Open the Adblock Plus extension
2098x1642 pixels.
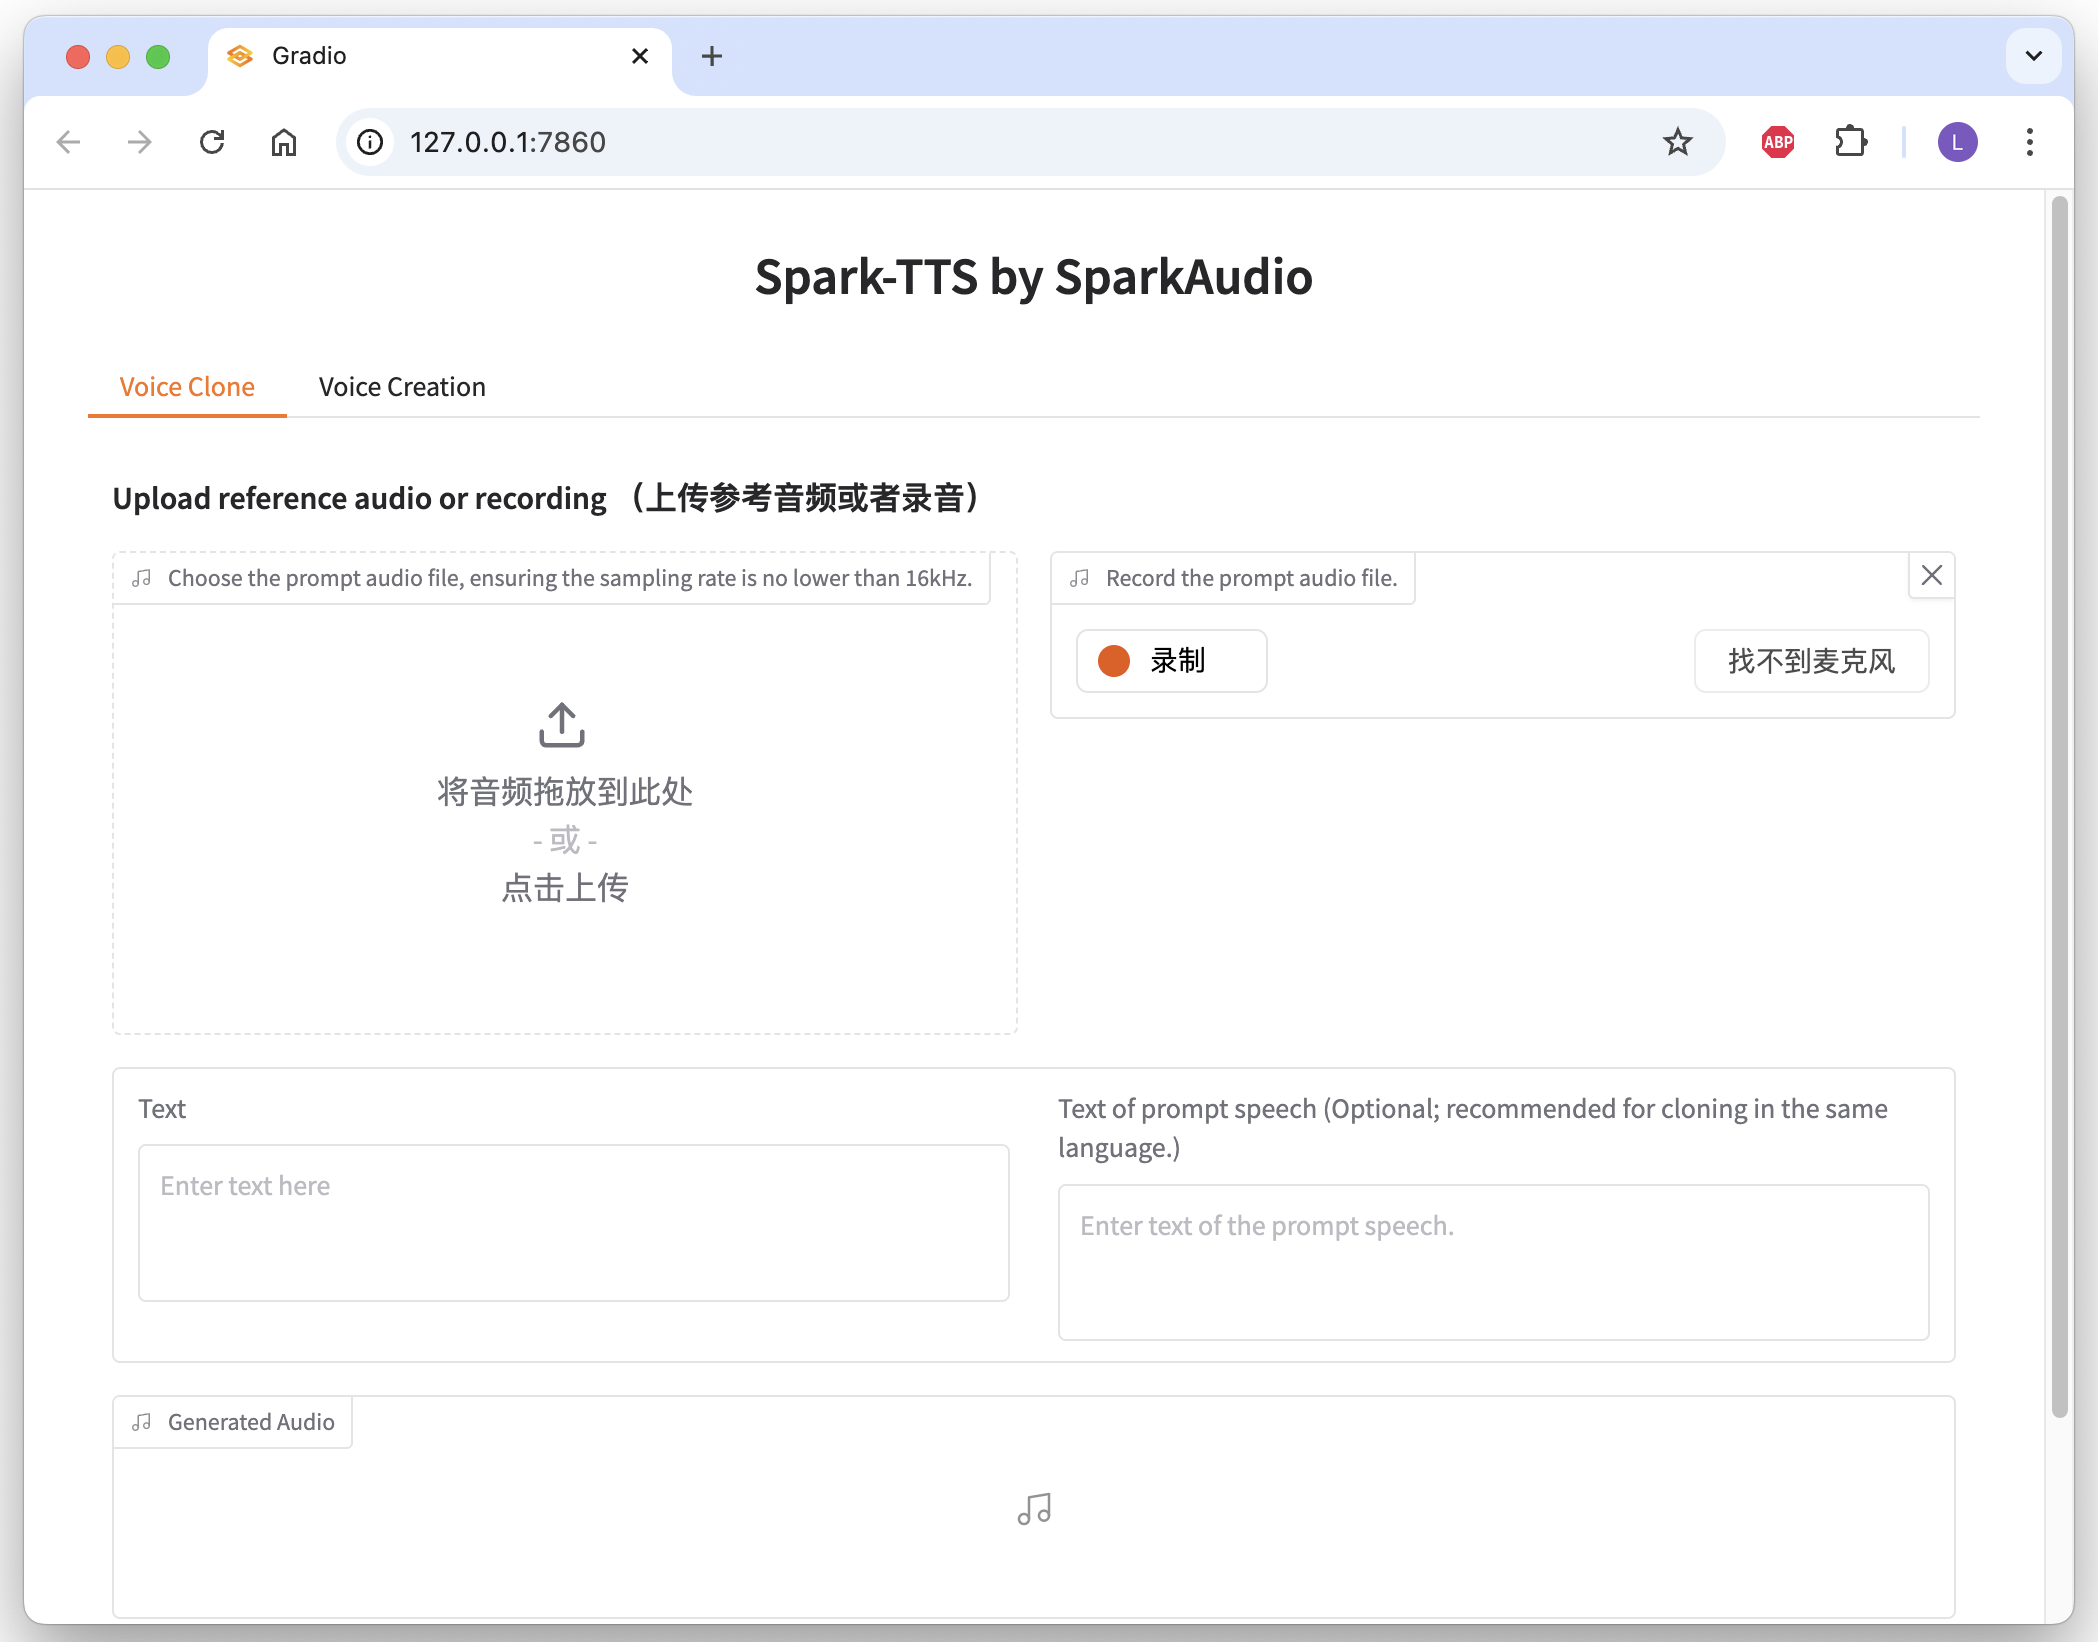pos(1777,142)
